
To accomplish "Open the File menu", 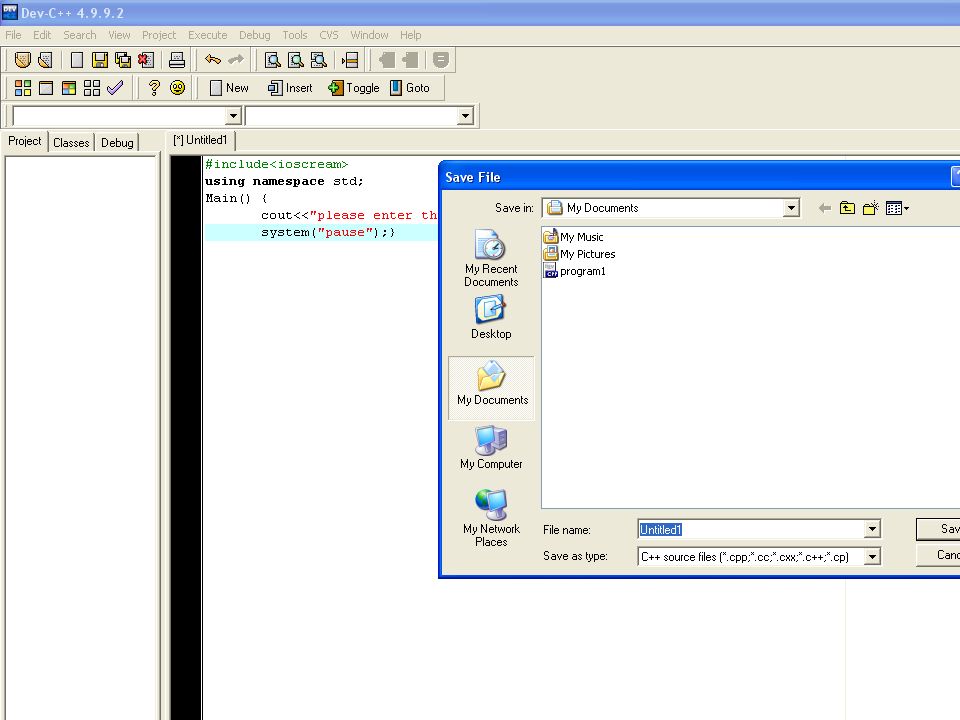I will coord(13,35).
